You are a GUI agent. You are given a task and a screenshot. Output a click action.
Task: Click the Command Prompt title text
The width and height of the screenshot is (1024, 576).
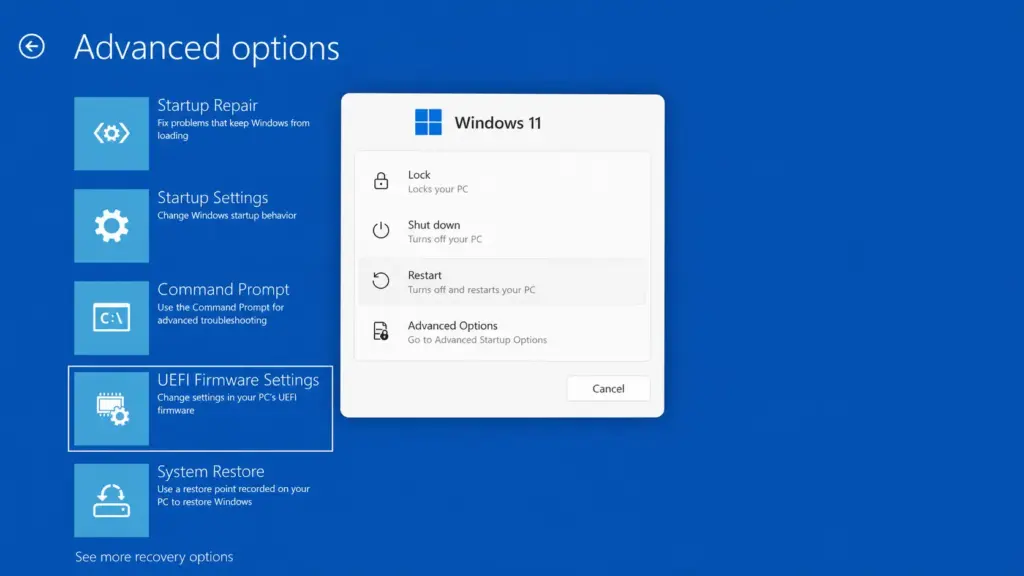pos(223,289)
